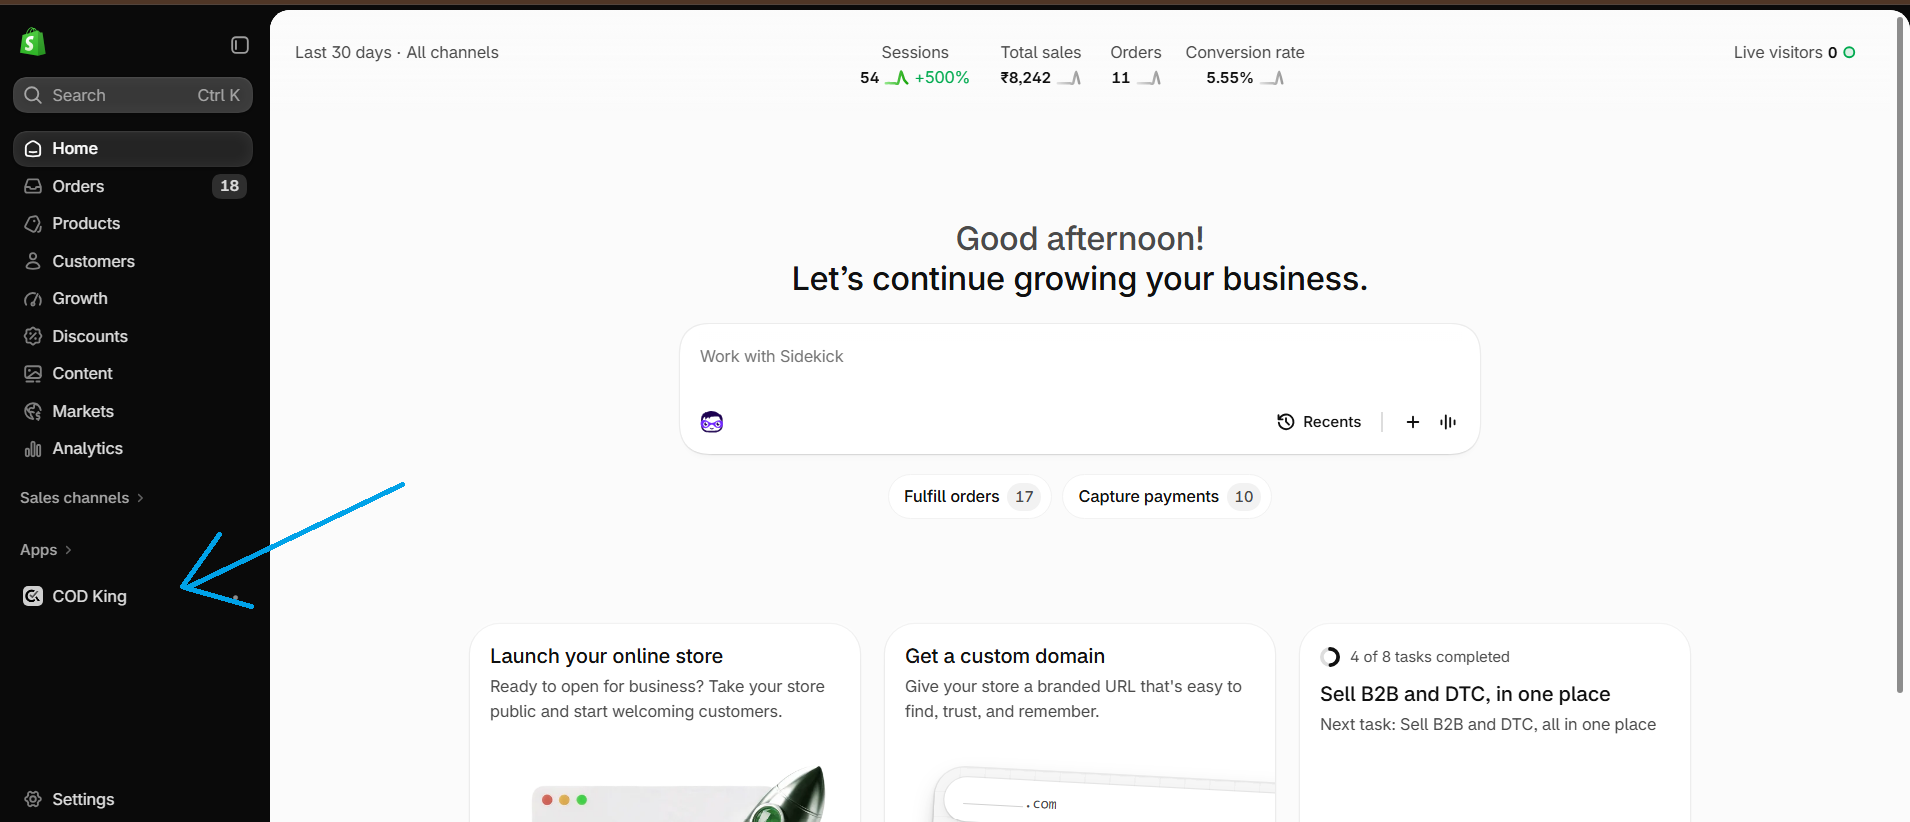The height and width of the screenshot is (822, 1910).
Task: Click the Customers person icon
Action: pos(33,261)
